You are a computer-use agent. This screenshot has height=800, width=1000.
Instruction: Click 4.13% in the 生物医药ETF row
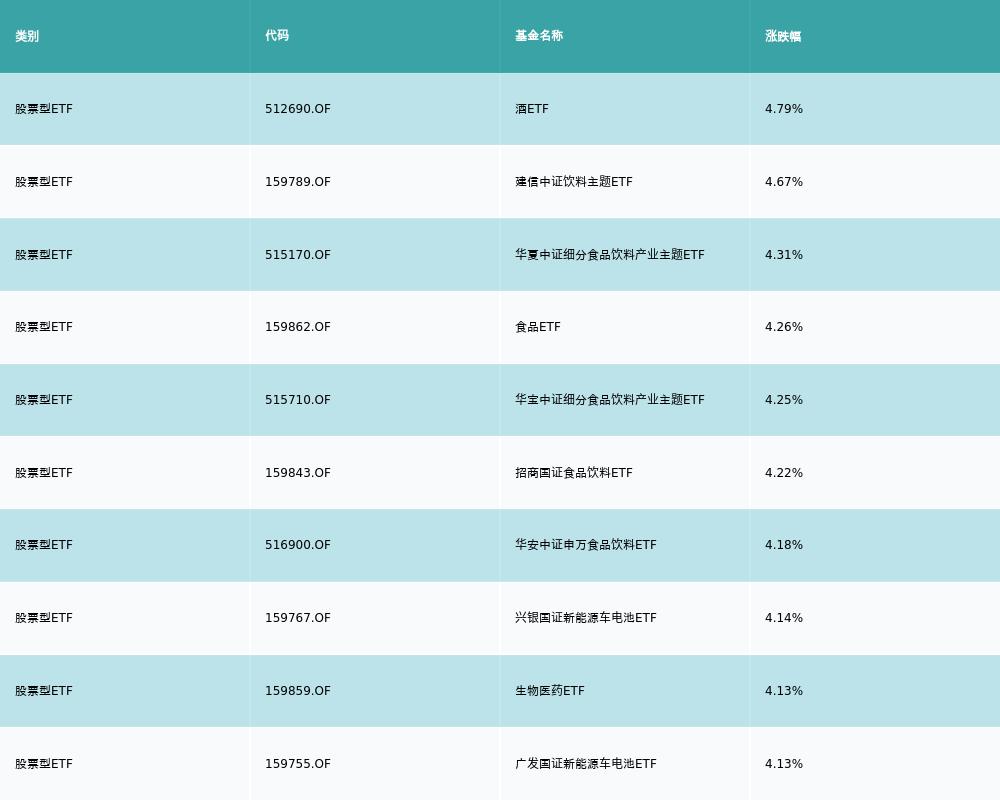(784, 691)
